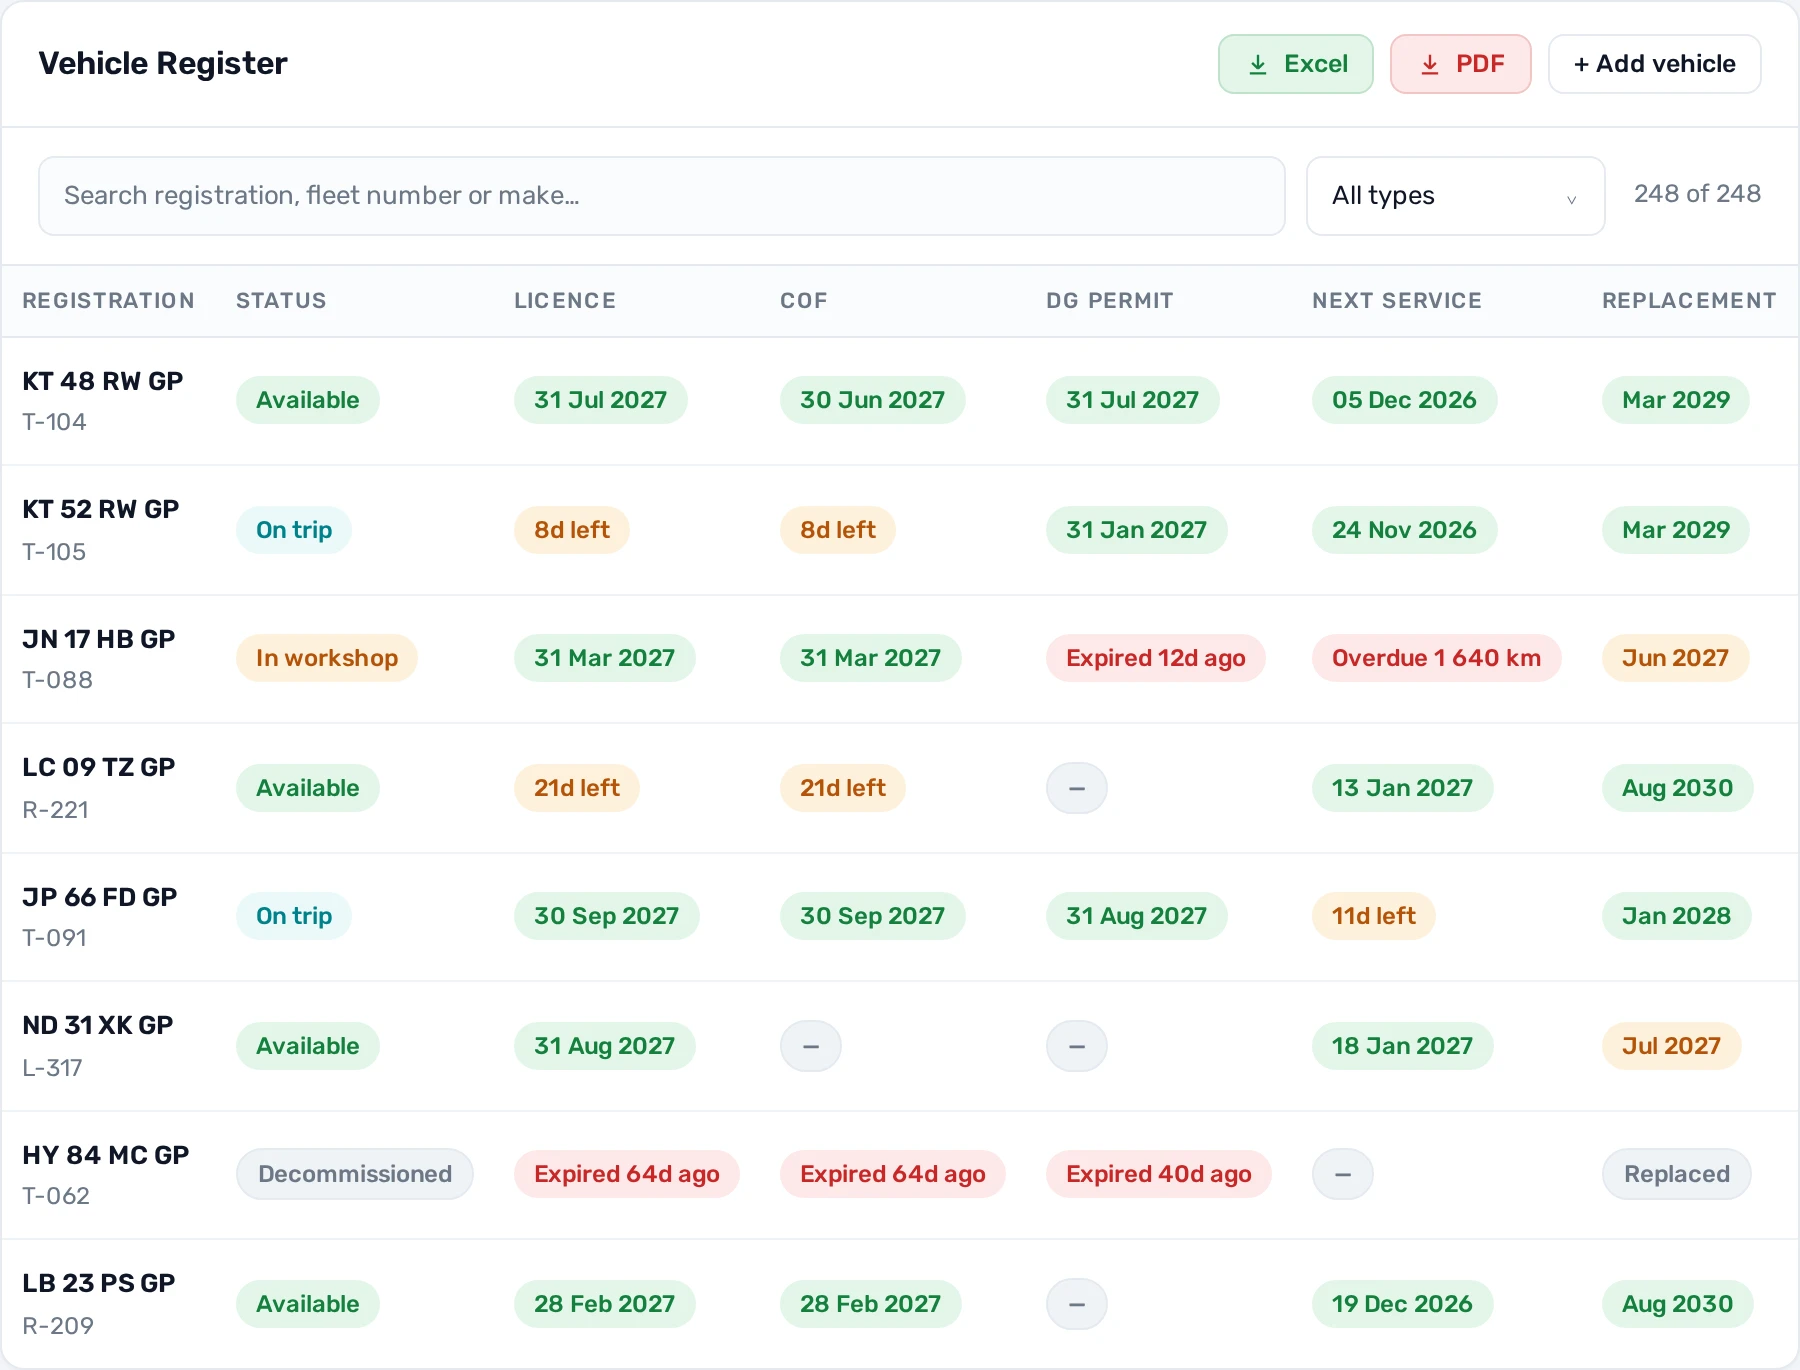Open vehicle JP 66 FD GP
This screenshot has height=1370, width=1800.
(x=99, y=897)
